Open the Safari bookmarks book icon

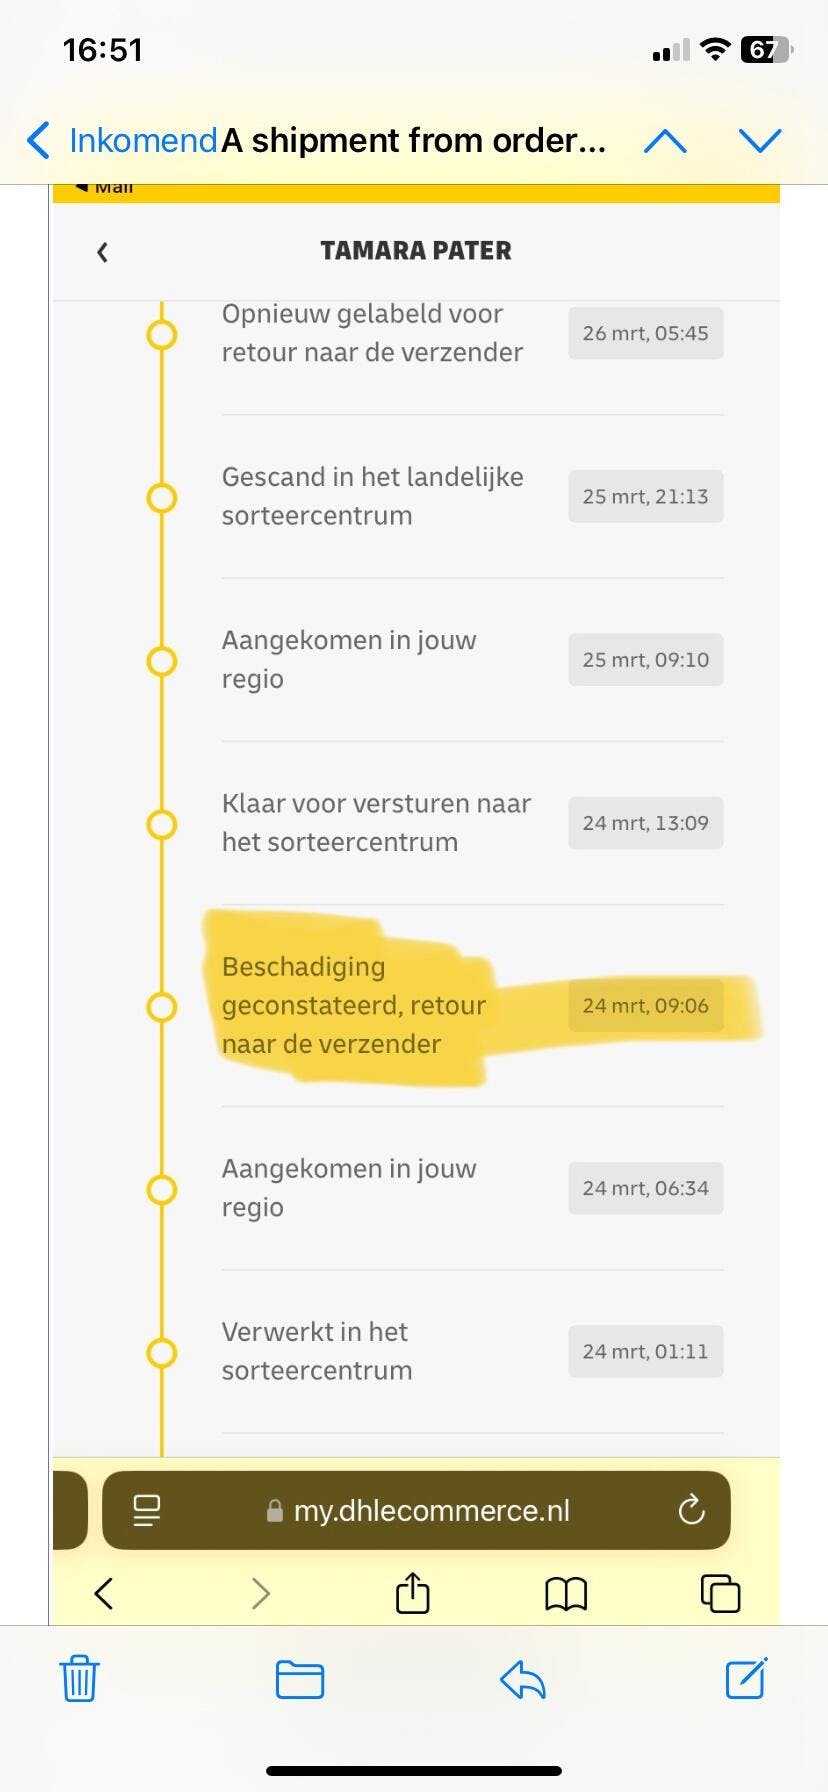566,1594
